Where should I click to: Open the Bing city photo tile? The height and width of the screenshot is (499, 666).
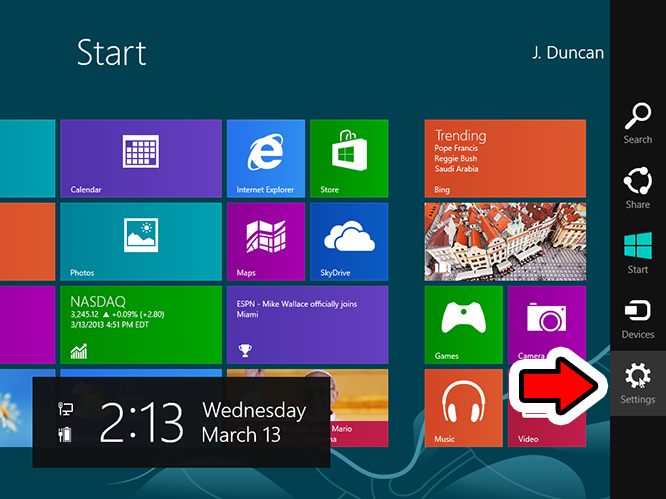coord(505,242)
